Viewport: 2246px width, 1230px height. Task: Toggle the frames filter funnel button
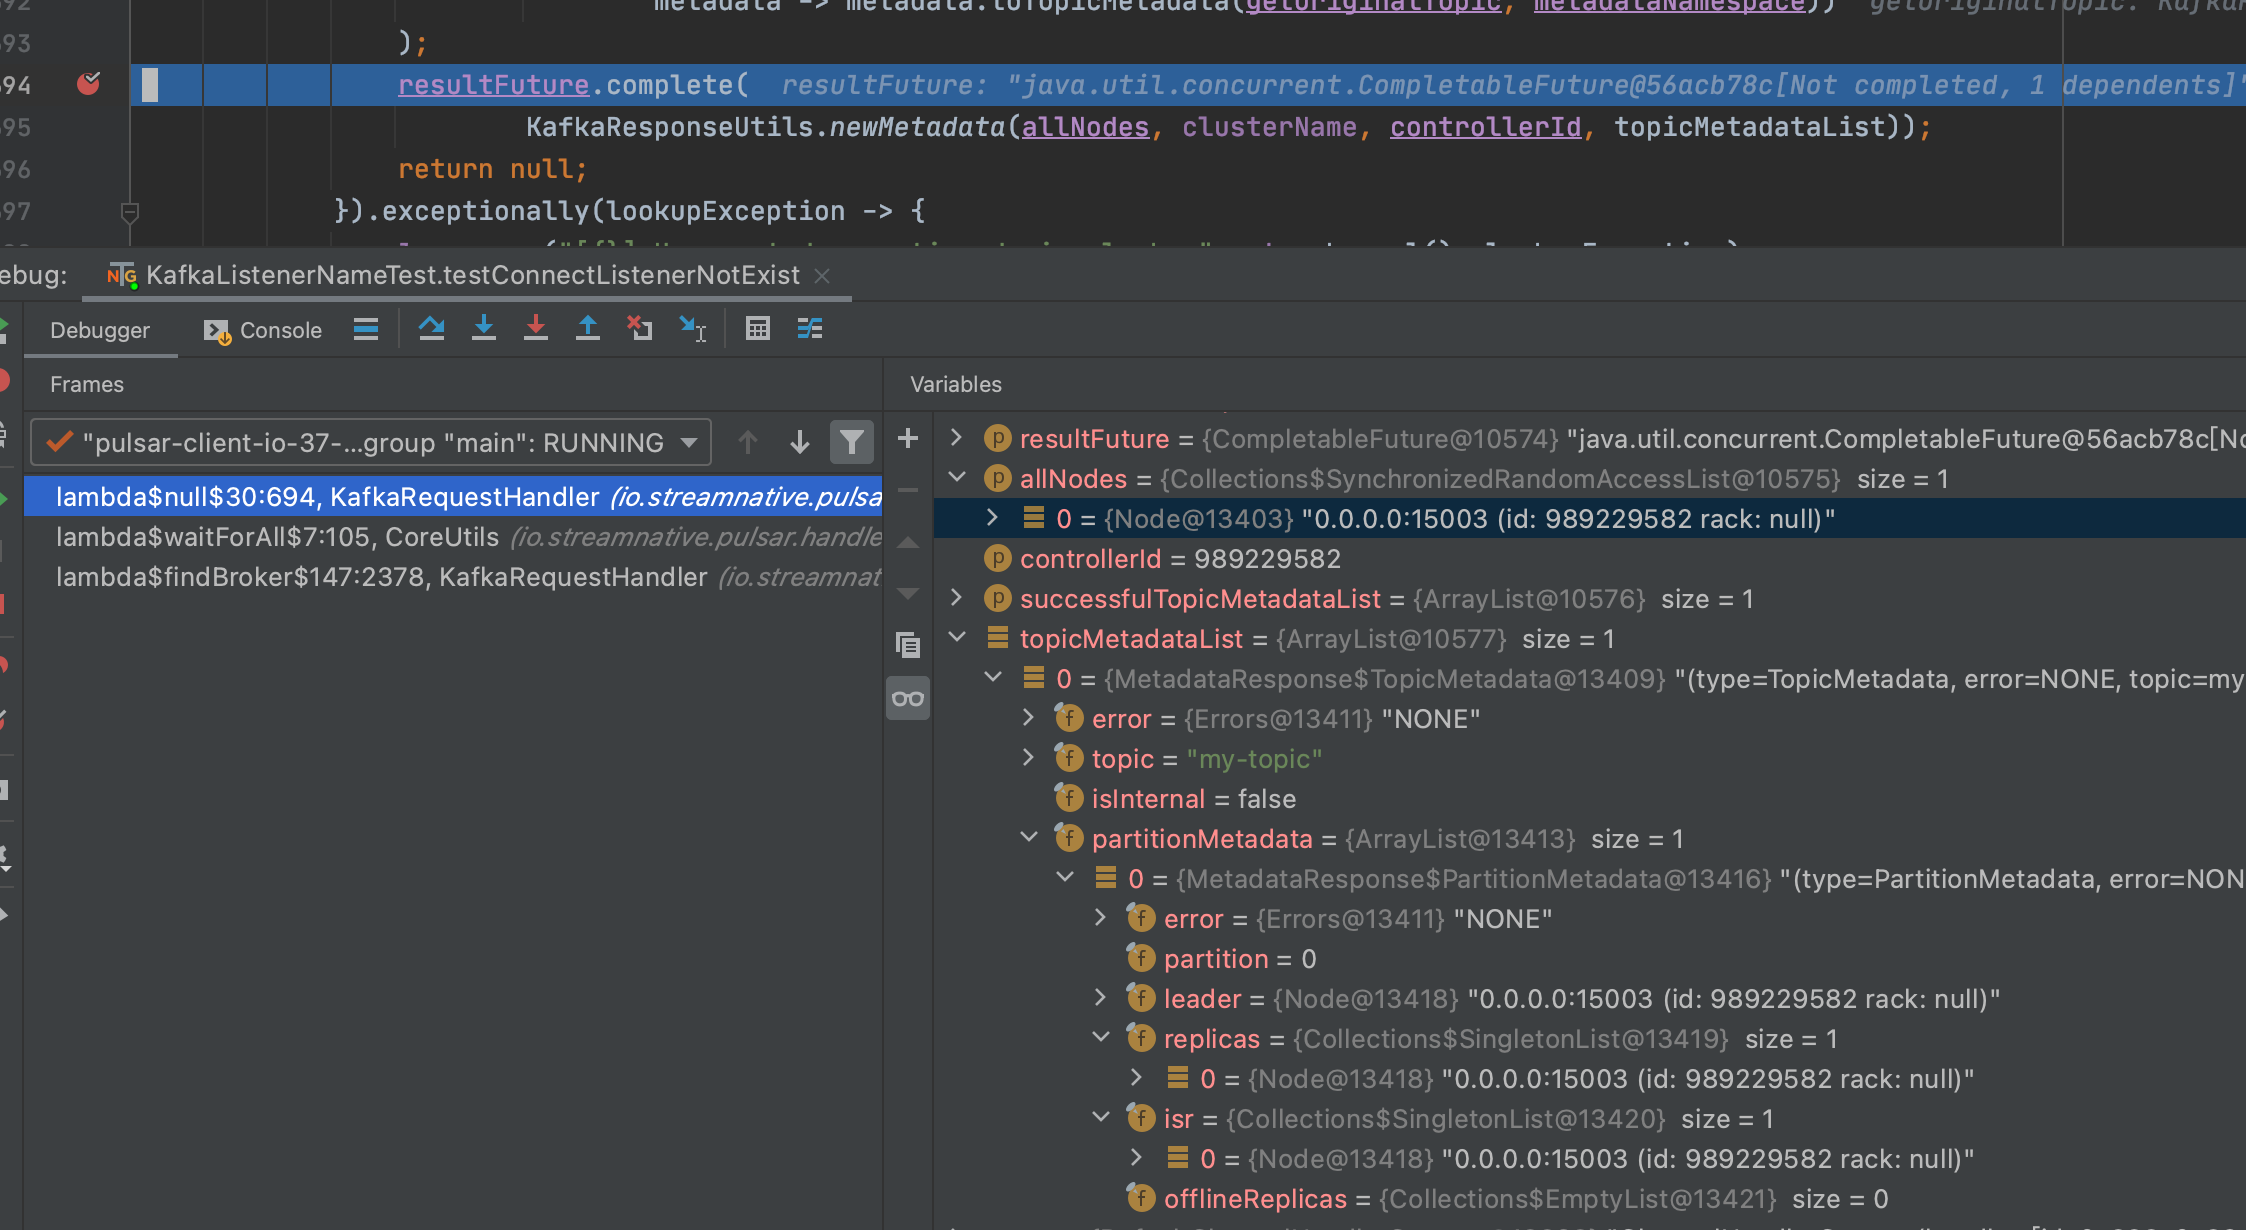[x=851, y=442]
